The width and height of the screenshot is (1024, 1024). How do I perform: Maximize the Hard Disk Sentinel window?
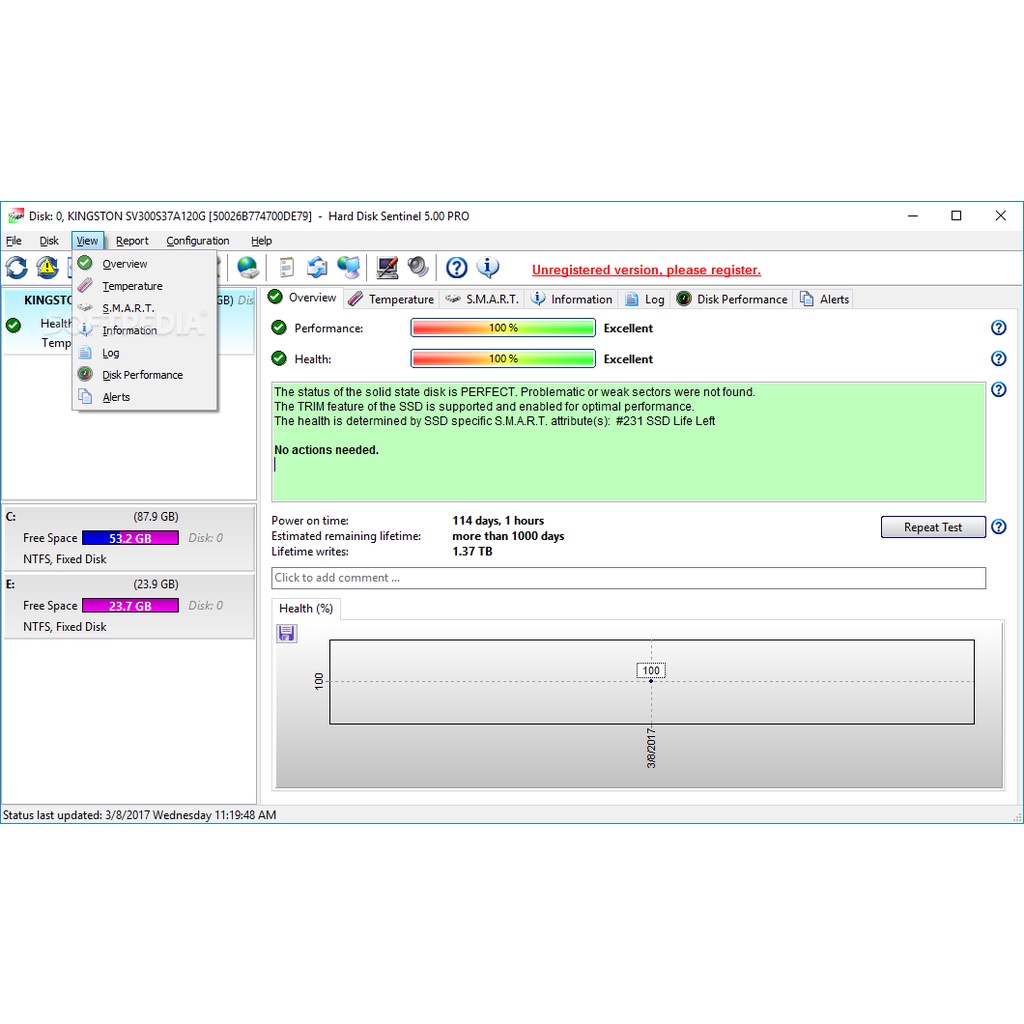[x=956, y=216]
